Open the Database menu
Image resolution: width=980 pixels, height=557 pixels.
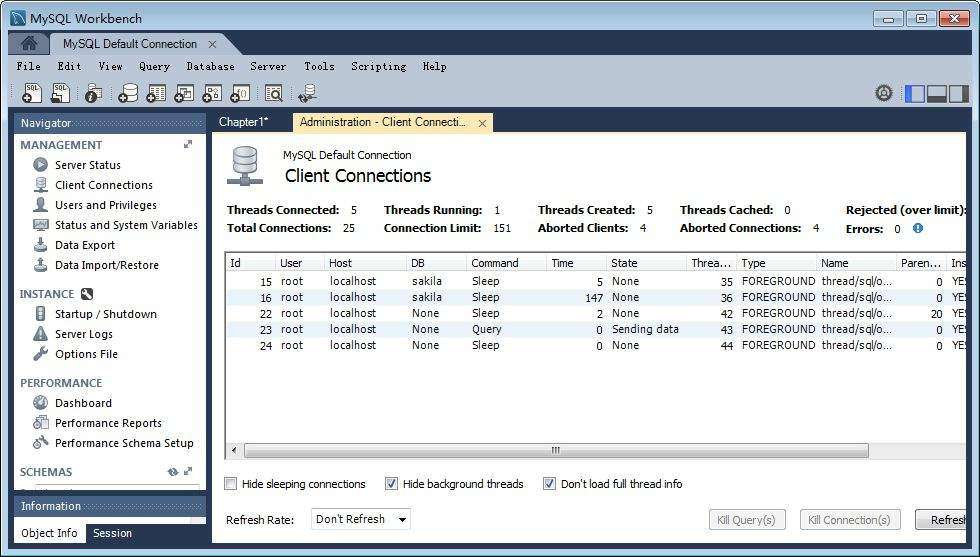tap(211, 66)
